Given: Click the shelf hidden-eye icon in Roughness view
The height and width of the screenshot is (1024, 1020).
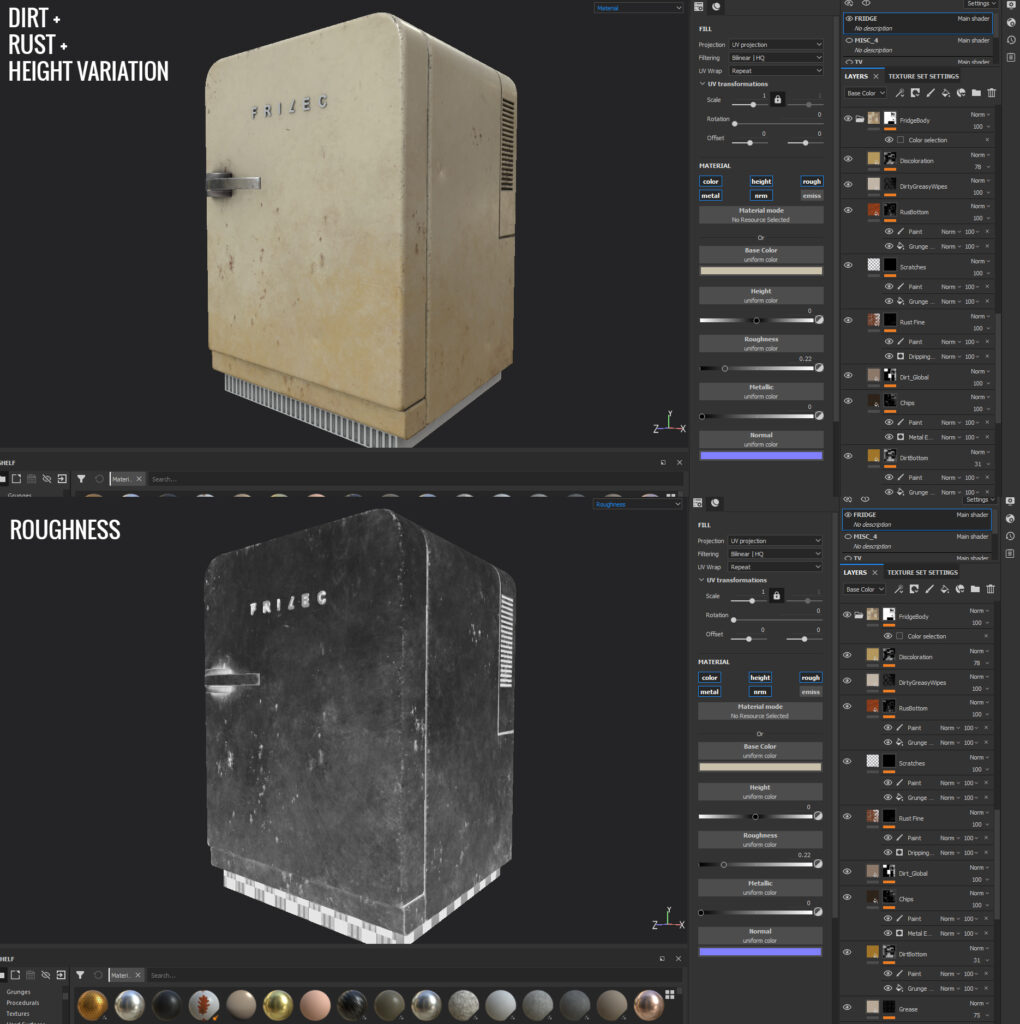Looking at the screenshot, I should [x=46, y=975].
